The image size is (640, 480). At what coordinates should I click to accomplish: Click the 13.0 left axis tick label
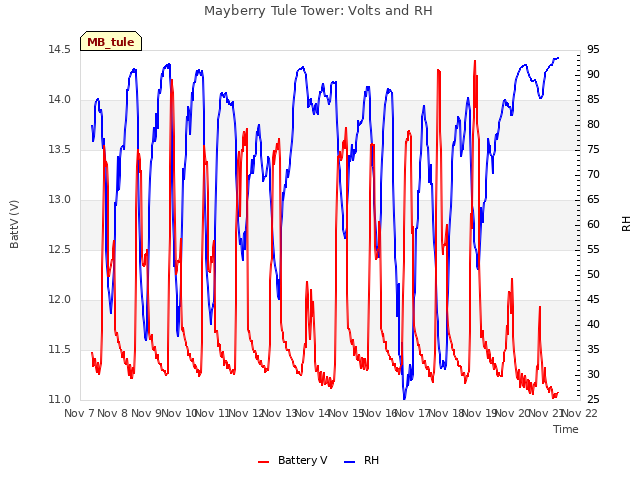60,199
